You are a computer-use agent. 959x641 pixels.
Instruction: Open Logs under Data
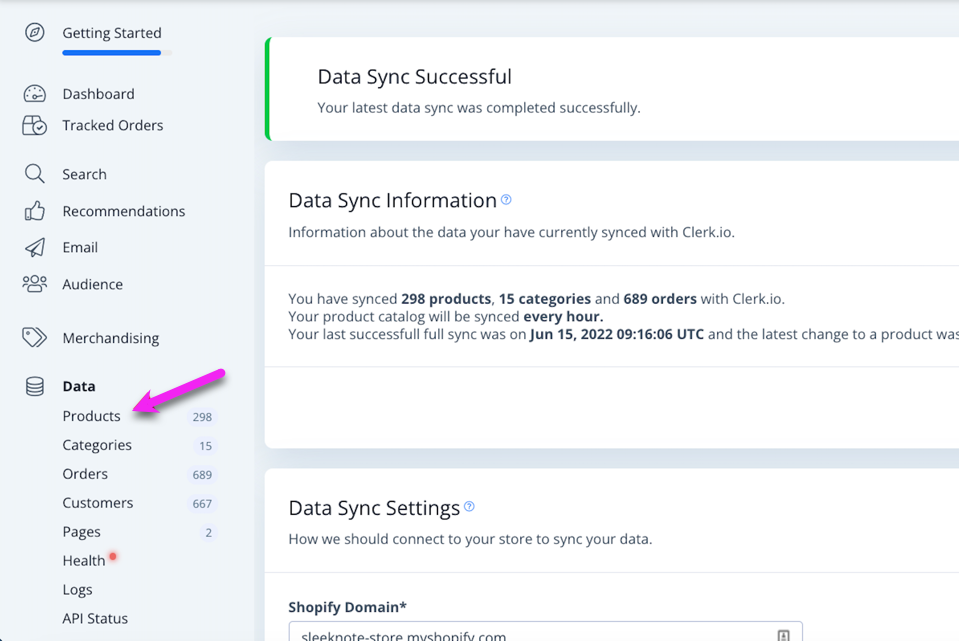[77, 590]
